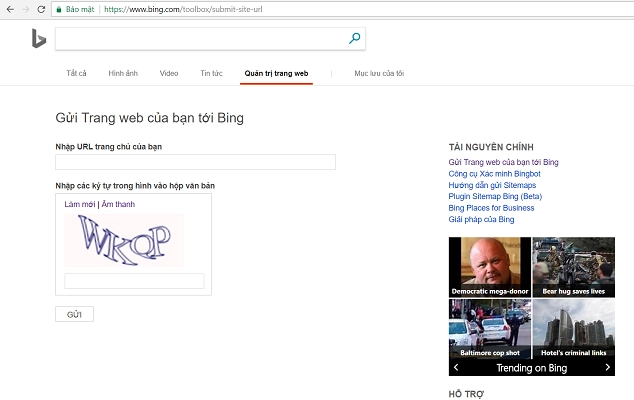Open the Bing logo home link
The image size is (634, 400).
click(x=39, y=38)
